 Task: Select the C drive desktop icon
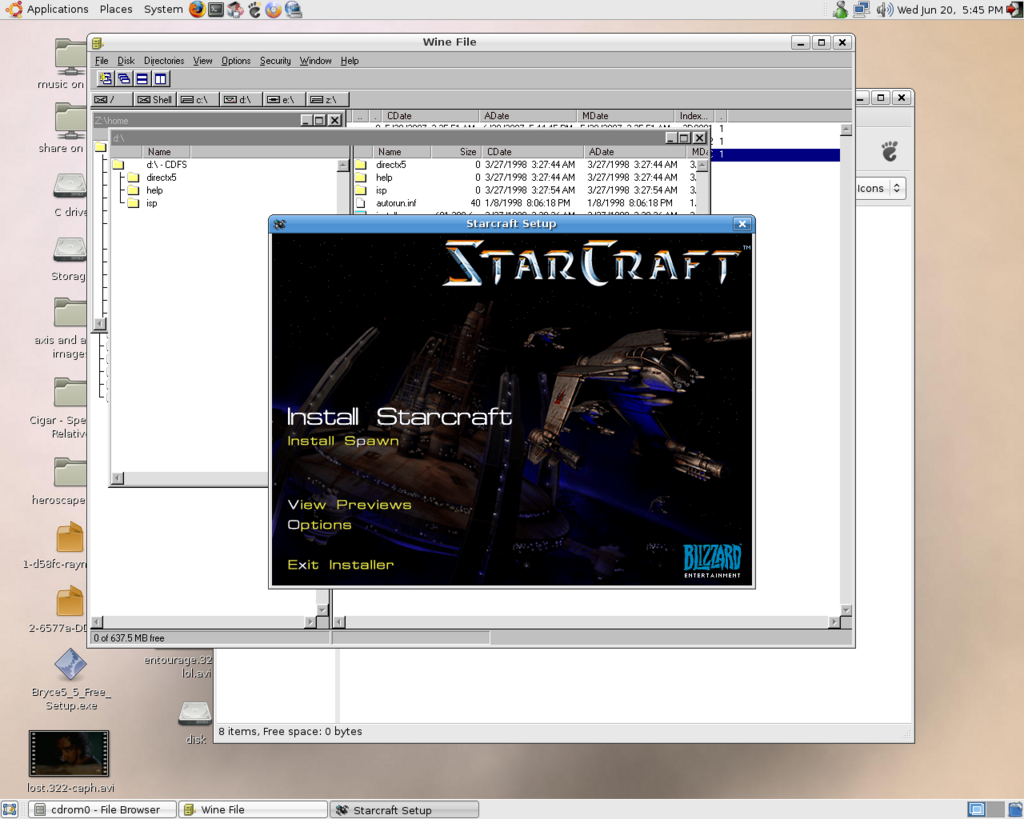coord(70,185)
